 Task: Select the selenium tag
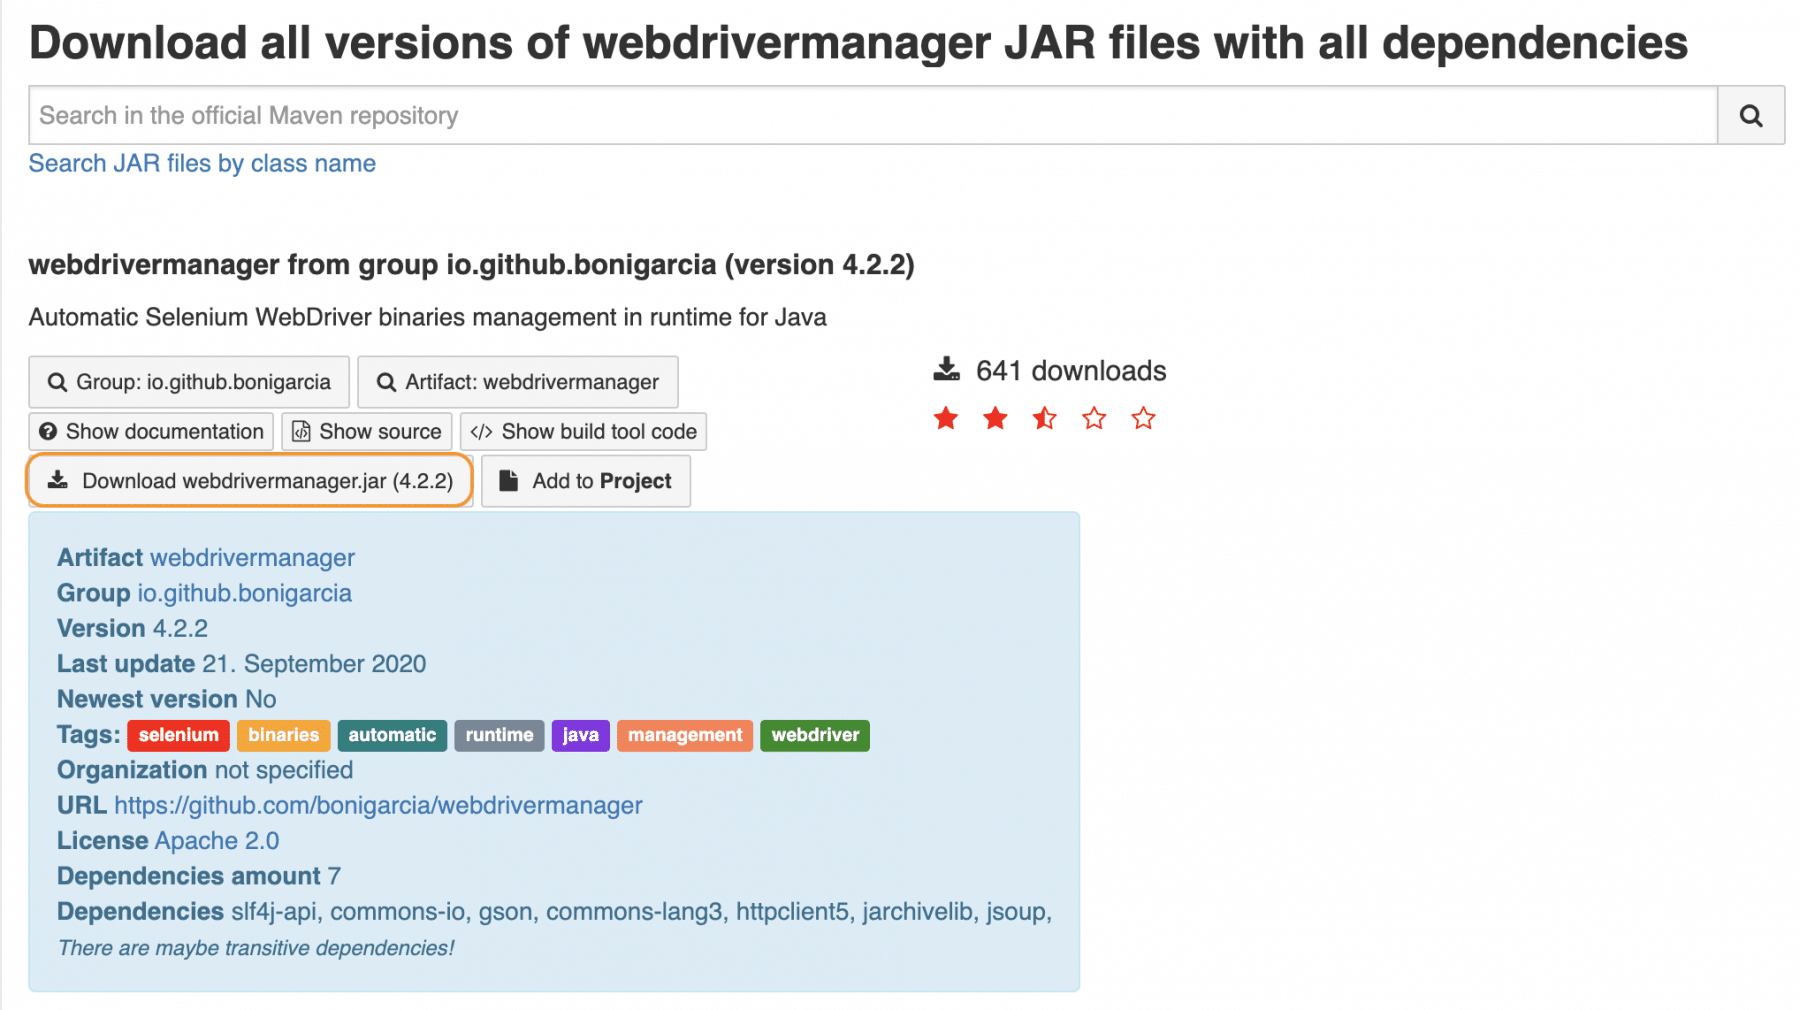[x=178, y=735]
